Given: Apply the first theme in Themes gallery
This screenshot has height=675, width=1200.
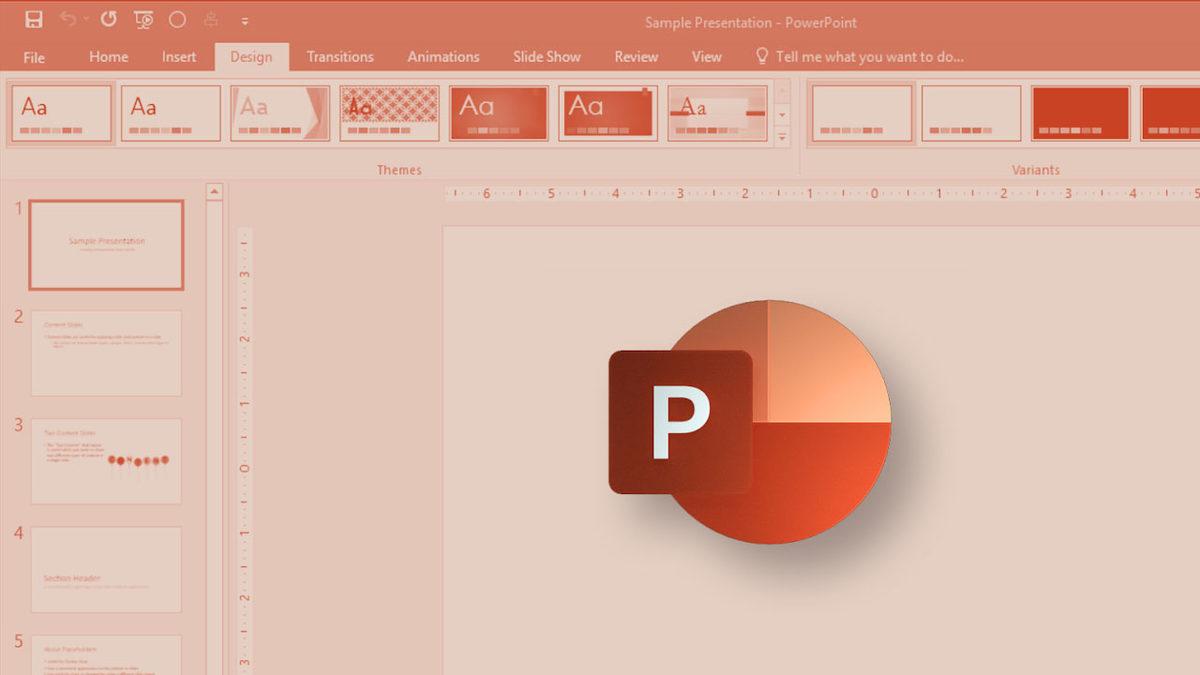Looking at the screenshot, I should click(x=60, y=112).
